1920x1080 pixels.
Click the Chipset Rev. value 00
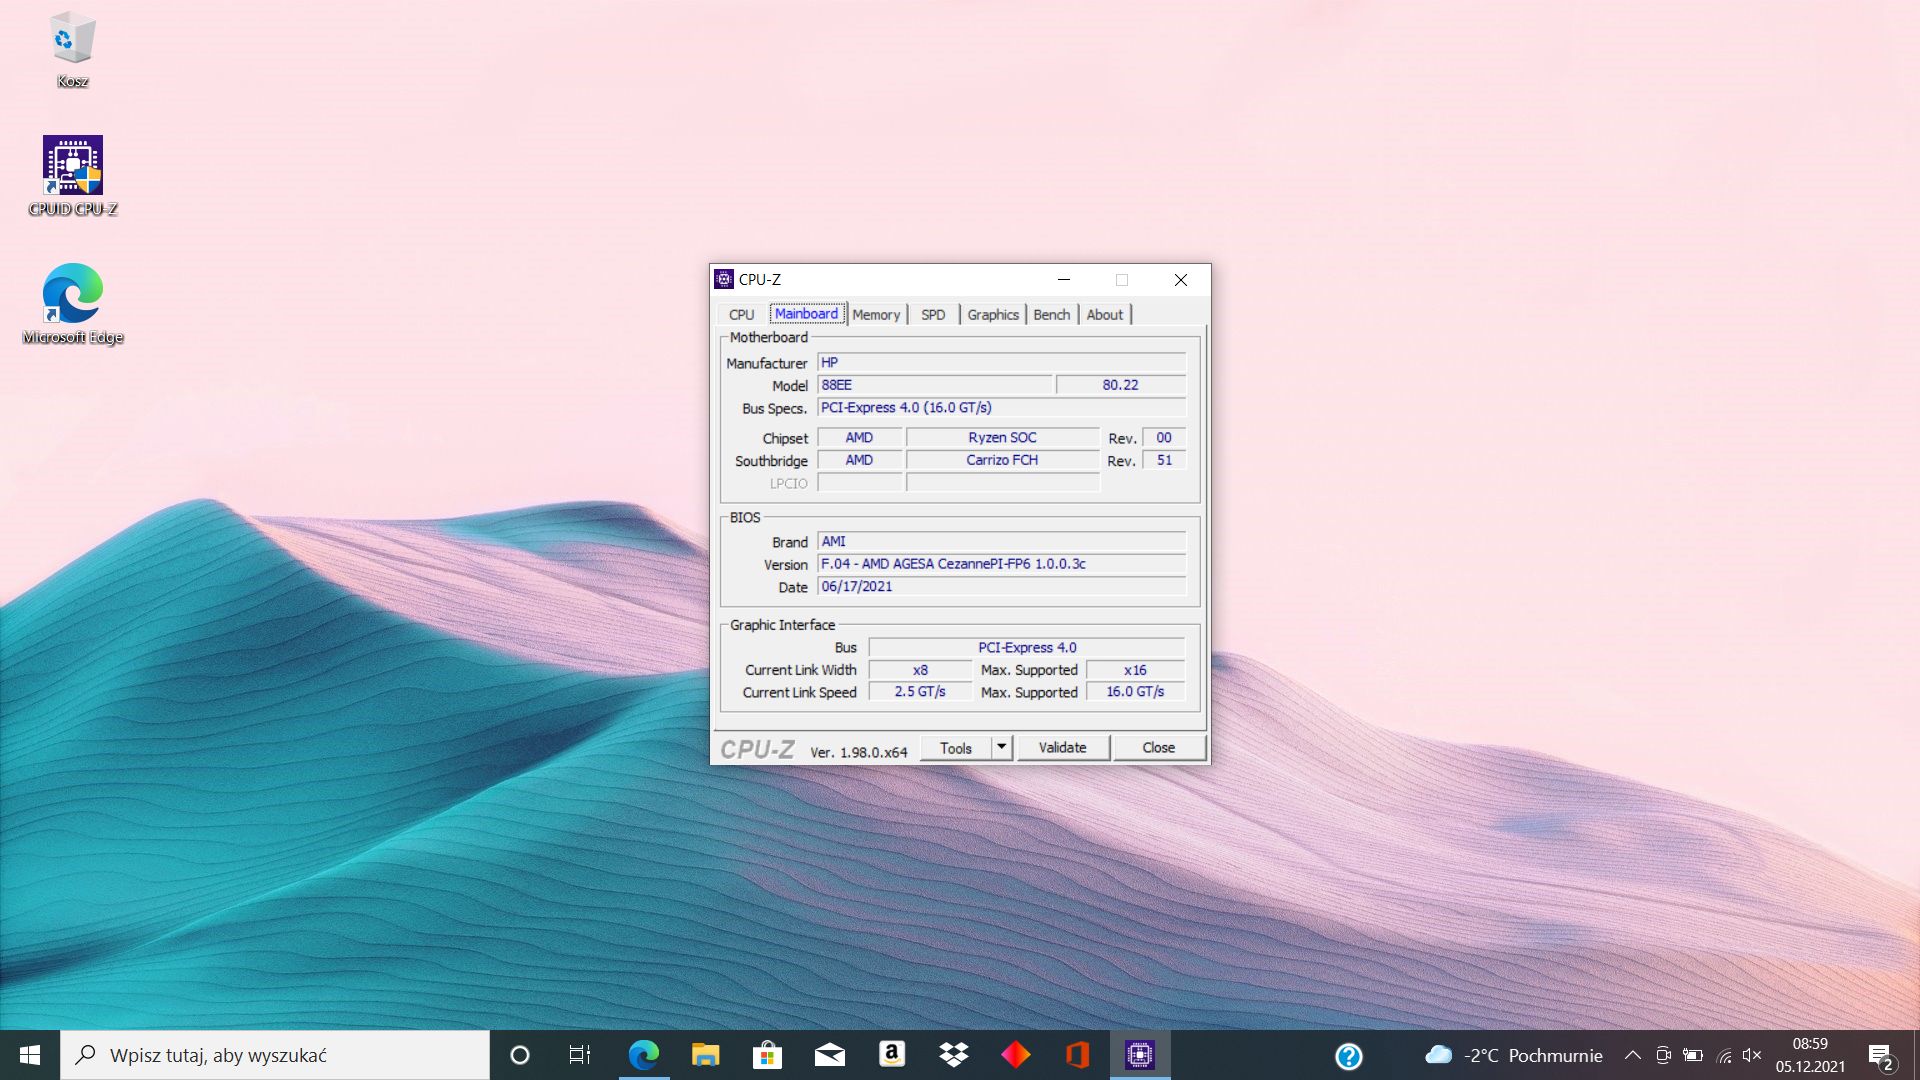1164,438
